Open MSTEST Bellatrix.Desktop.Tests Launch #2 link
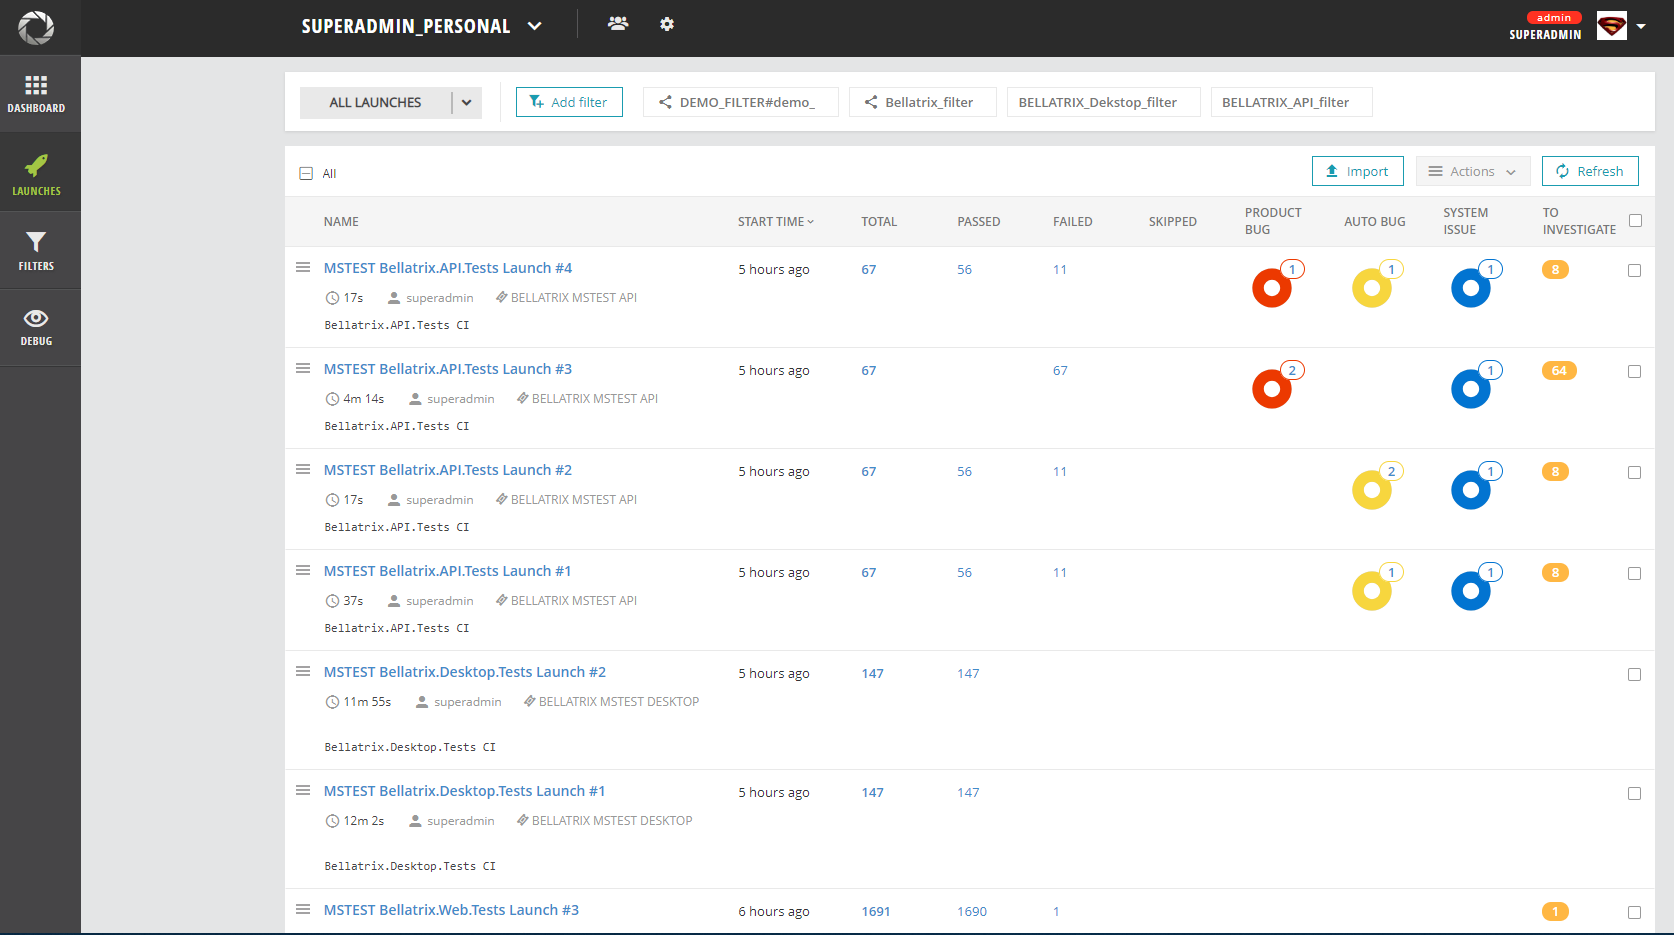1674x935 pixels. tap(465, 672)
